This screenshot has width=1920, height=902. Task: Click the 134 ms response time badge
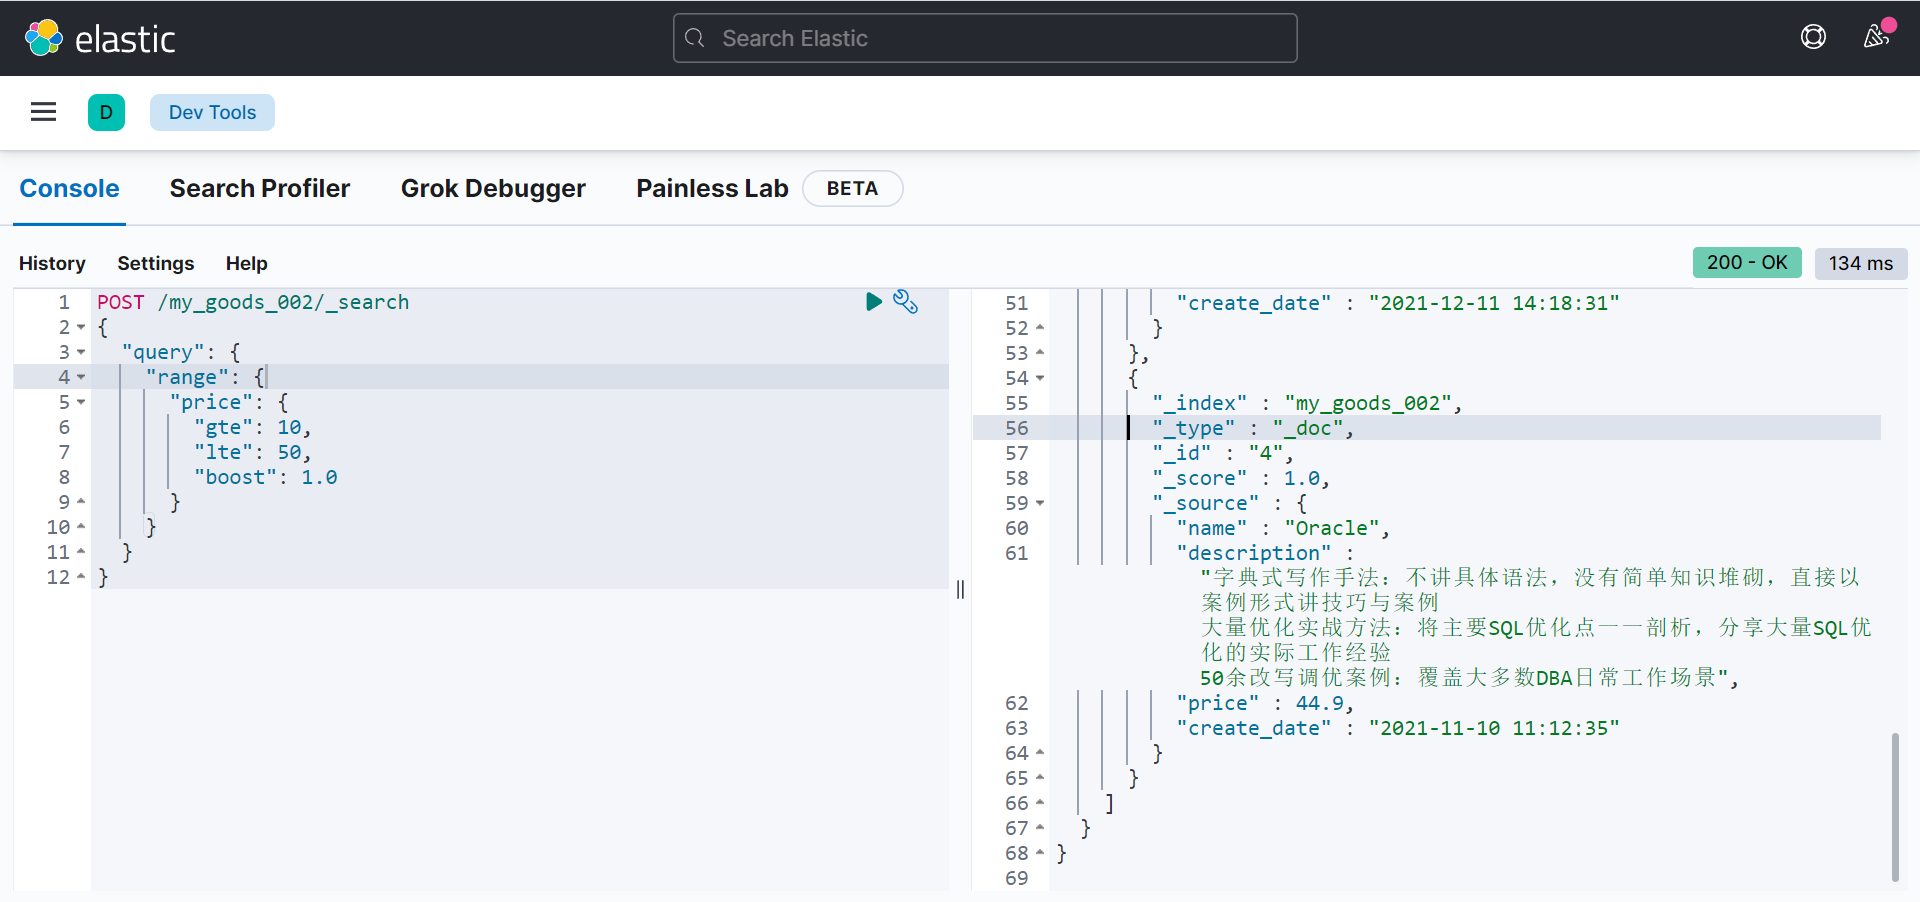tap(1861, 263)
